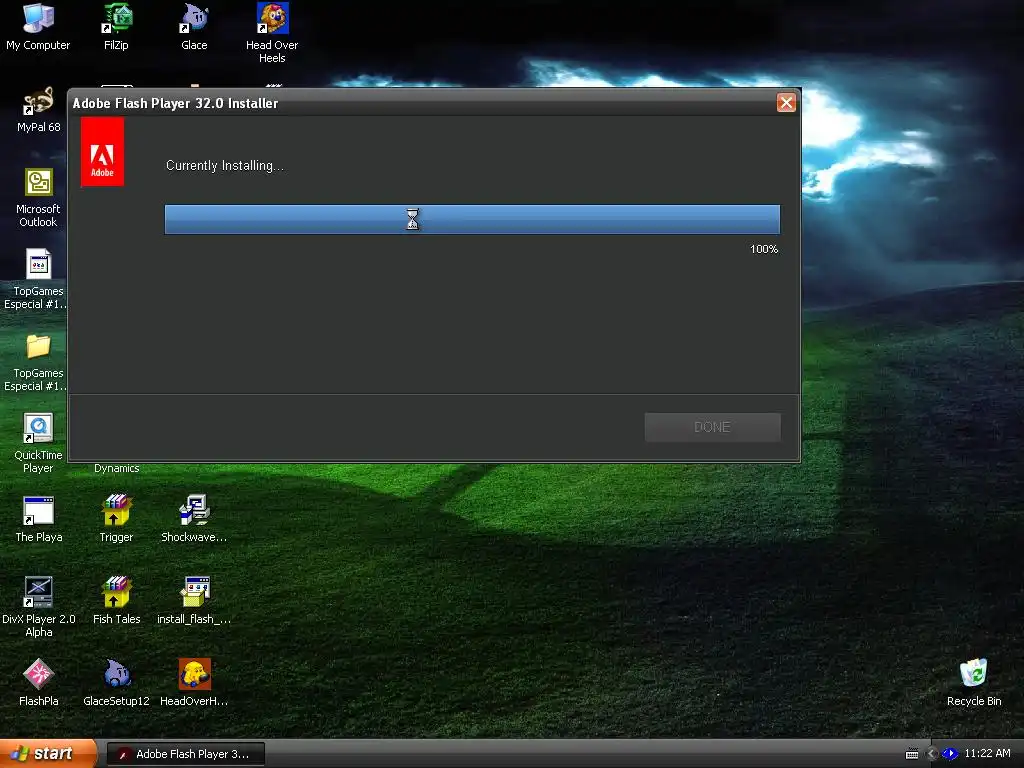Launch QuickTime Player shortcut

(38, 443)
